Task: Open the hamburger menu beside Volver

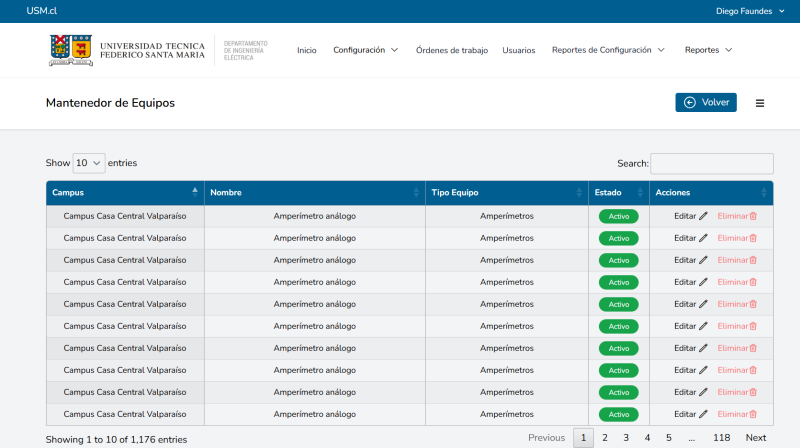Action: [760, 103]
